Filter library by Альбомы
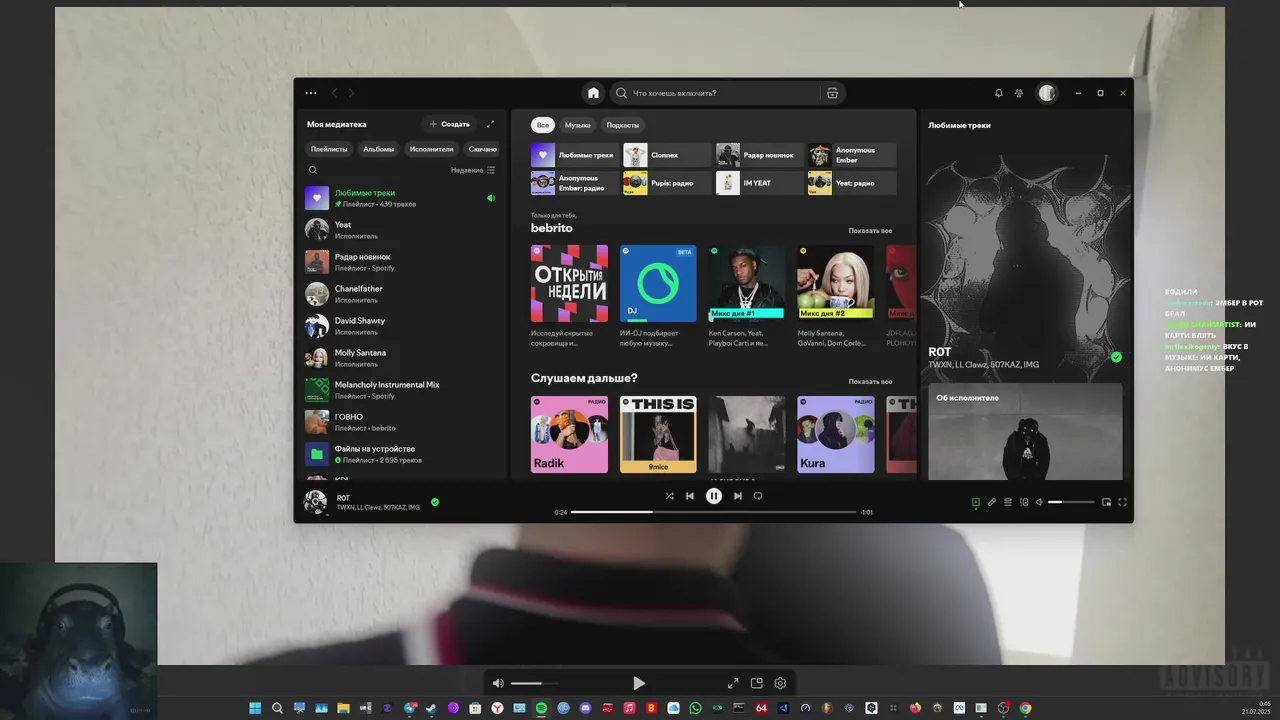1280x720 pixels. tap(378, 149)
